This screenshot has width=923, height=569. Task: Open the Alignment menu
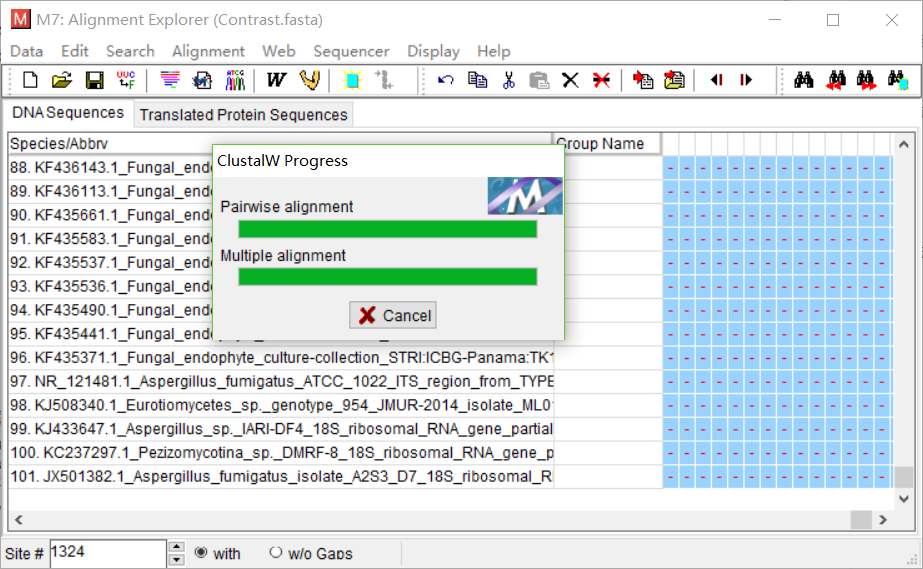click(x=208, y=51)
